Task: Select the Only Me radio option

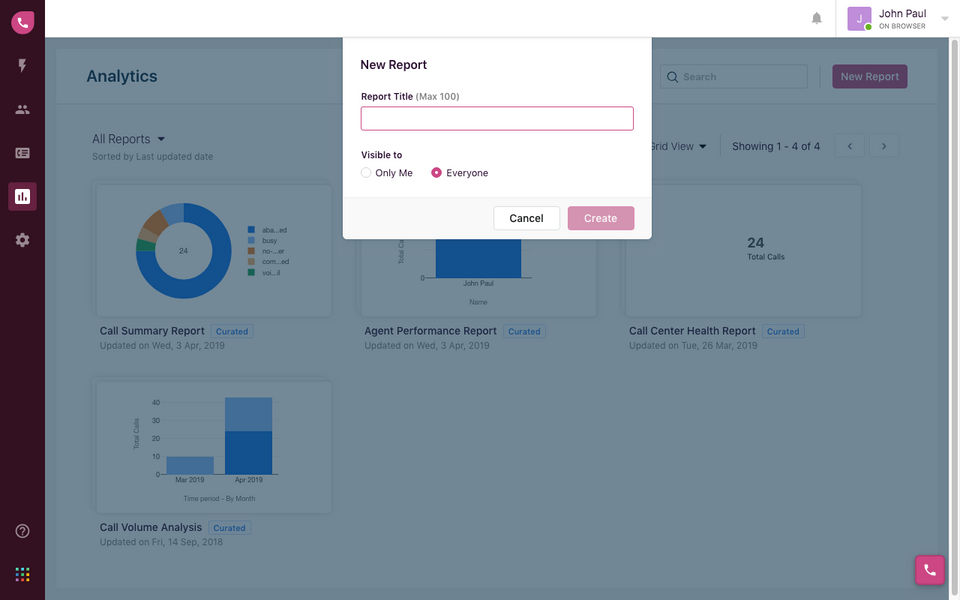Action: pyautogui.click(x=366, y=173)
